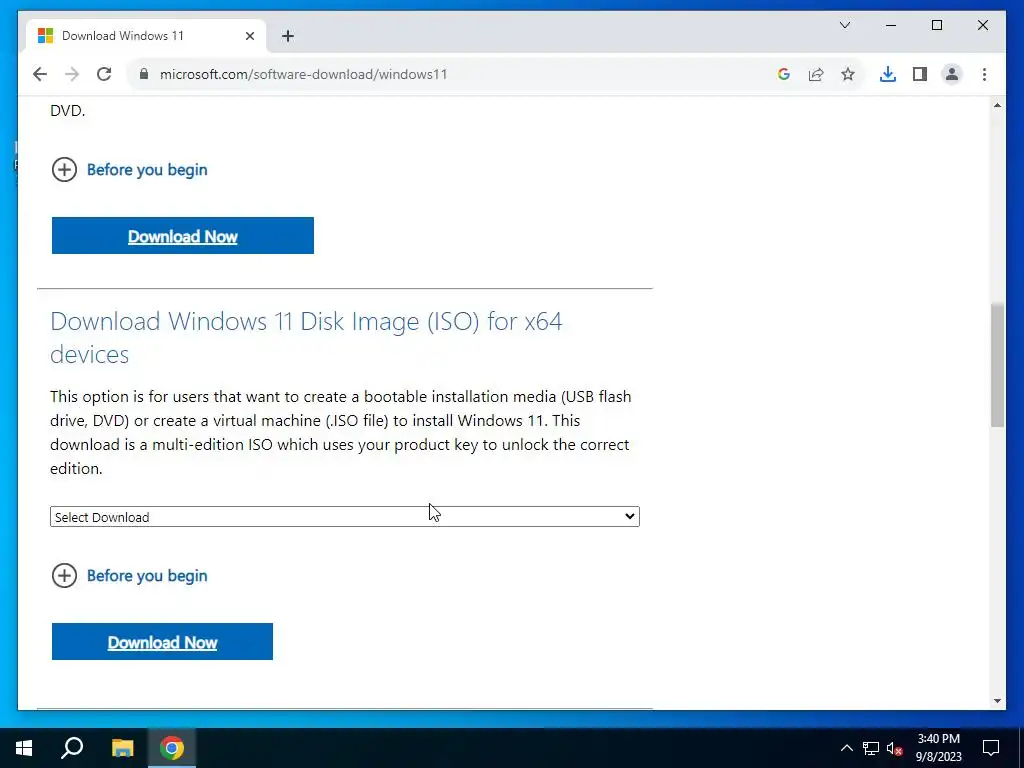Open Chrome's downloads tray
Screen dimensions: 1024x768
[x=888, y=74]
